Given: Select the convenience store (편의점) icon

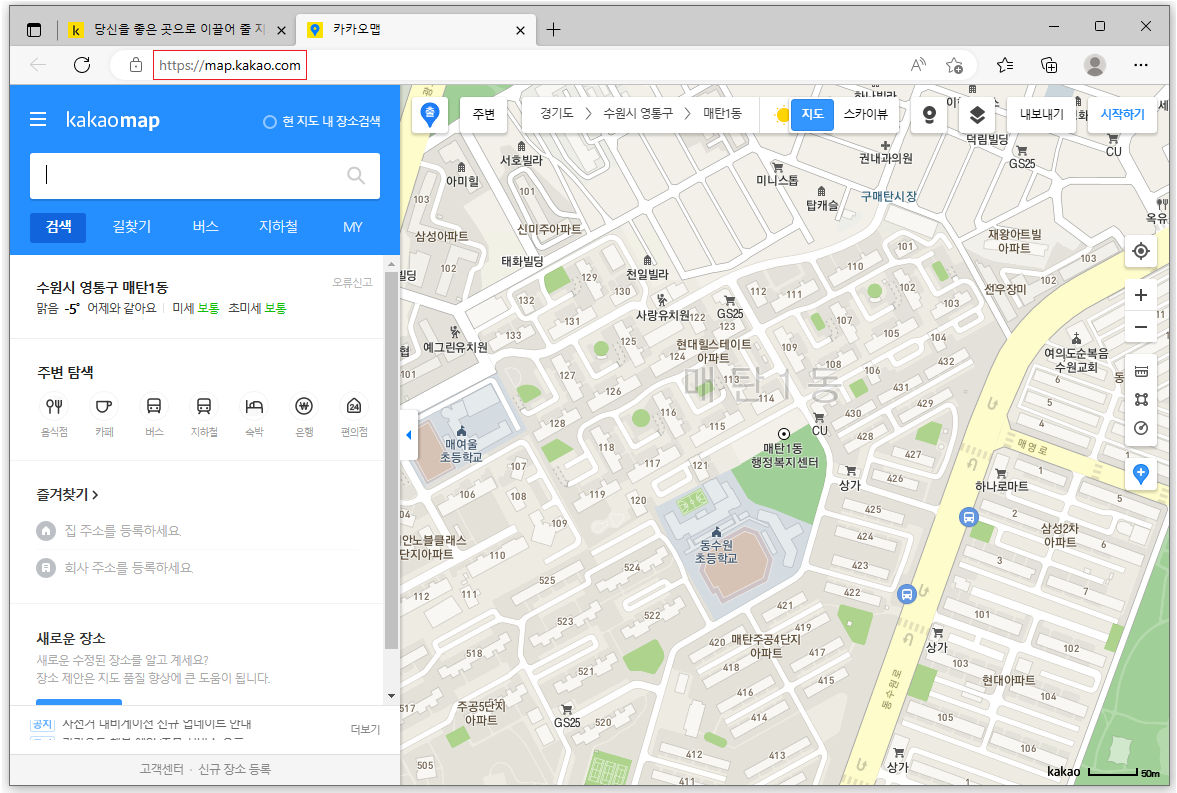Looking at the screenshot, I should coord(354,406).
